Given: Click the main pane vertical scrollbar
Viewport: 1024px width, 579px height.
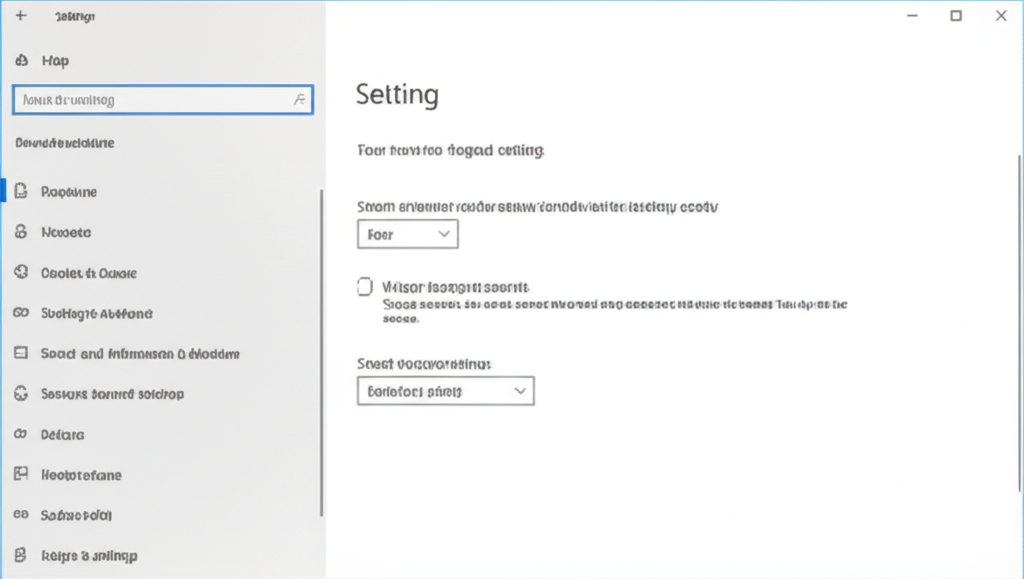Looking at the screenshot, I should tap(1019, 323).
